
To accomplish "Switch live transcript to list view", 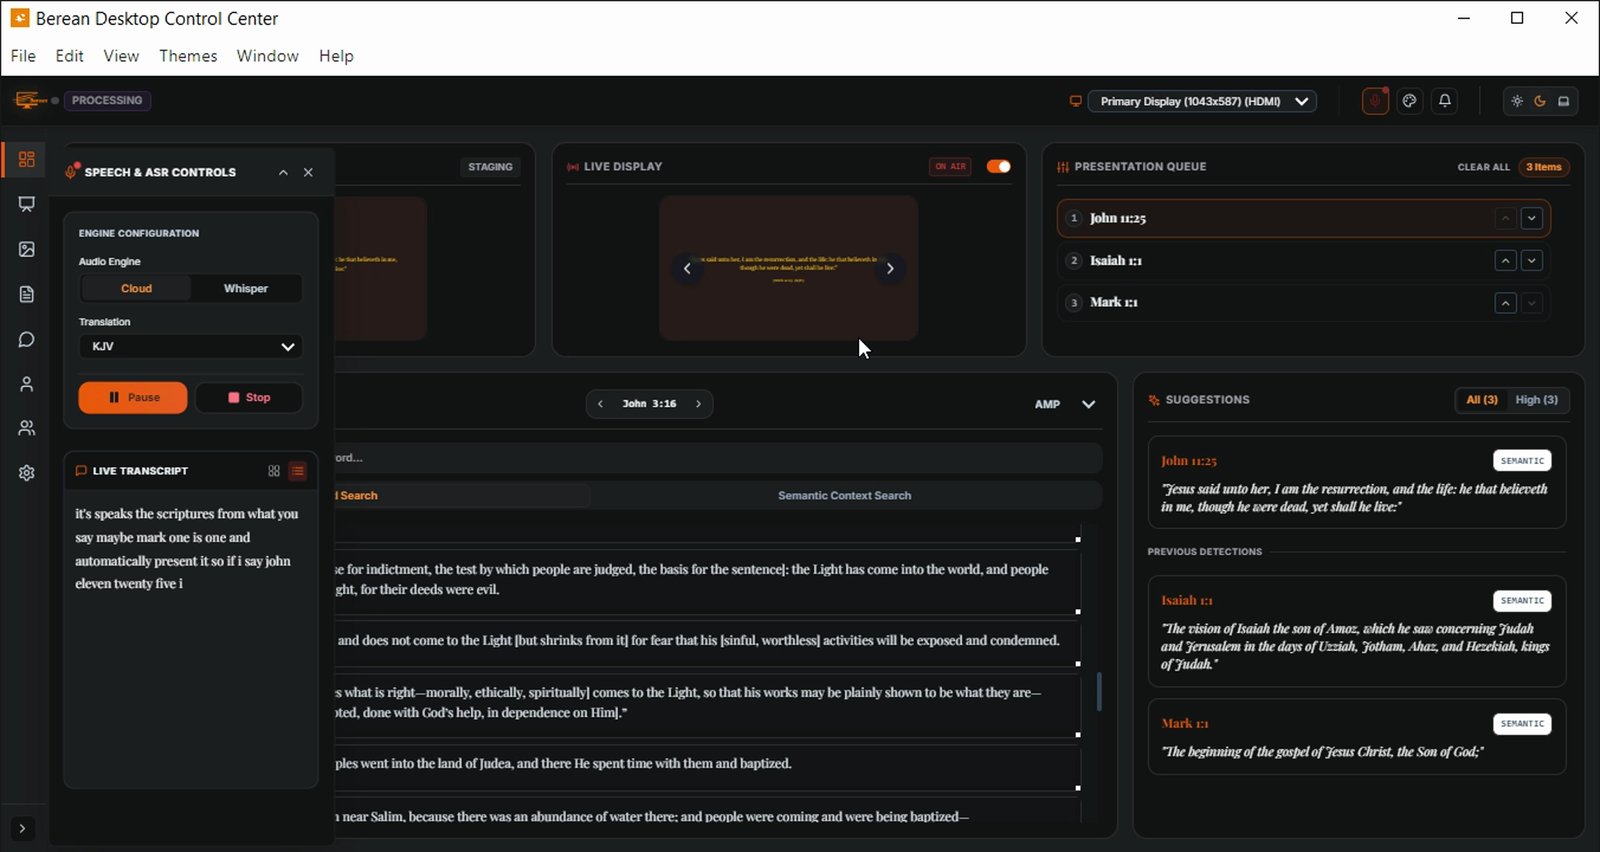I will point(298,471).
